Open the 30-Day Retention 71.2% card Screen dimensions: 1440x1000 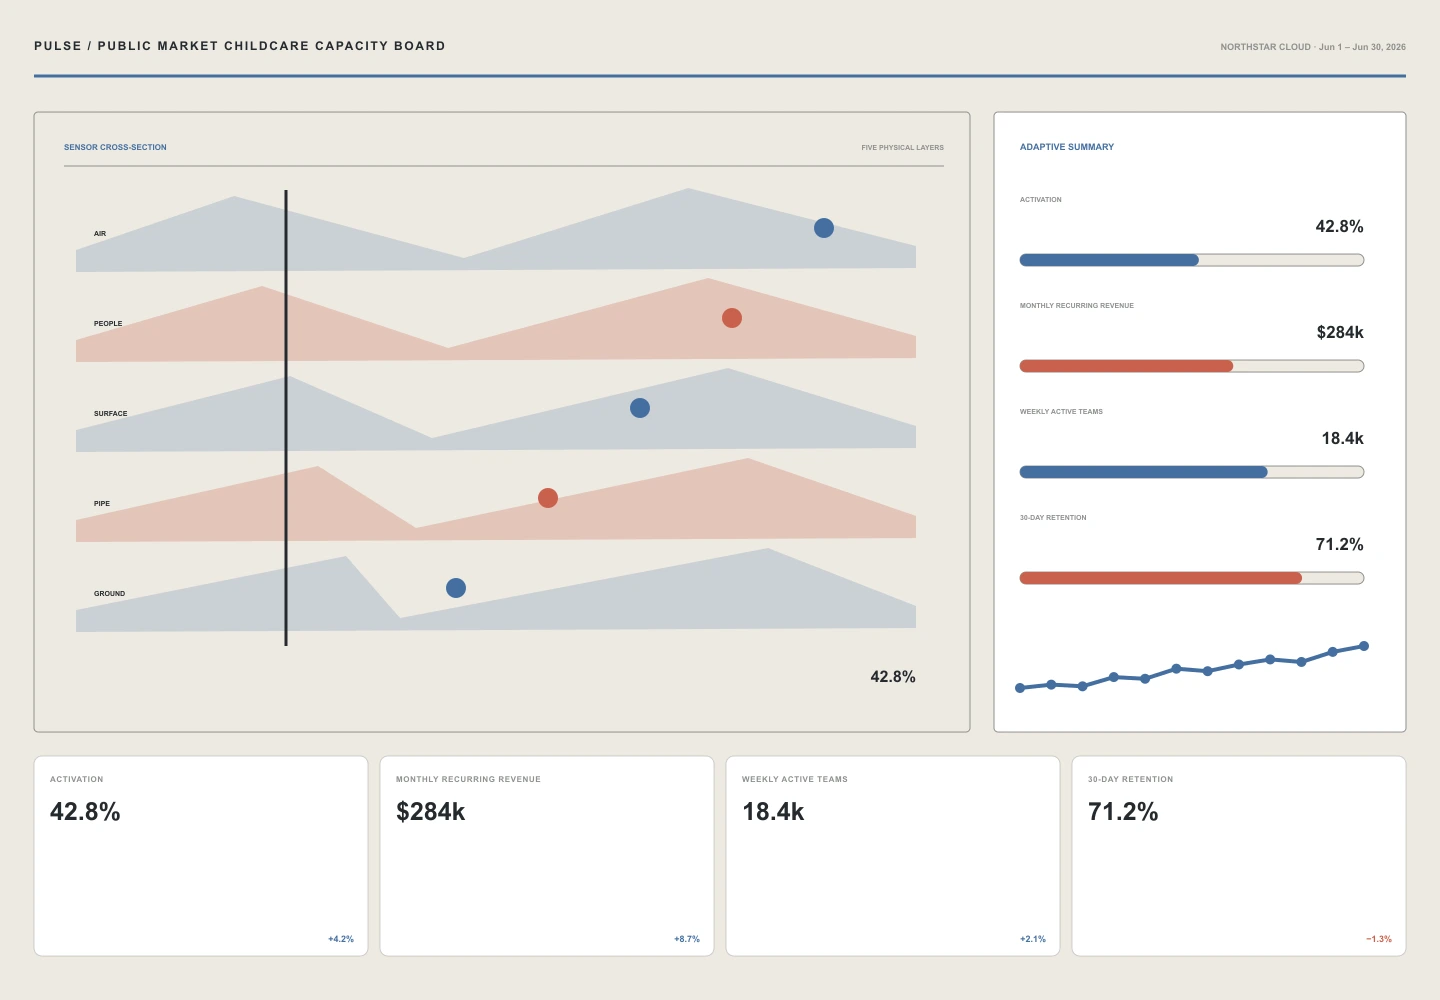[x=1239, y=856]
